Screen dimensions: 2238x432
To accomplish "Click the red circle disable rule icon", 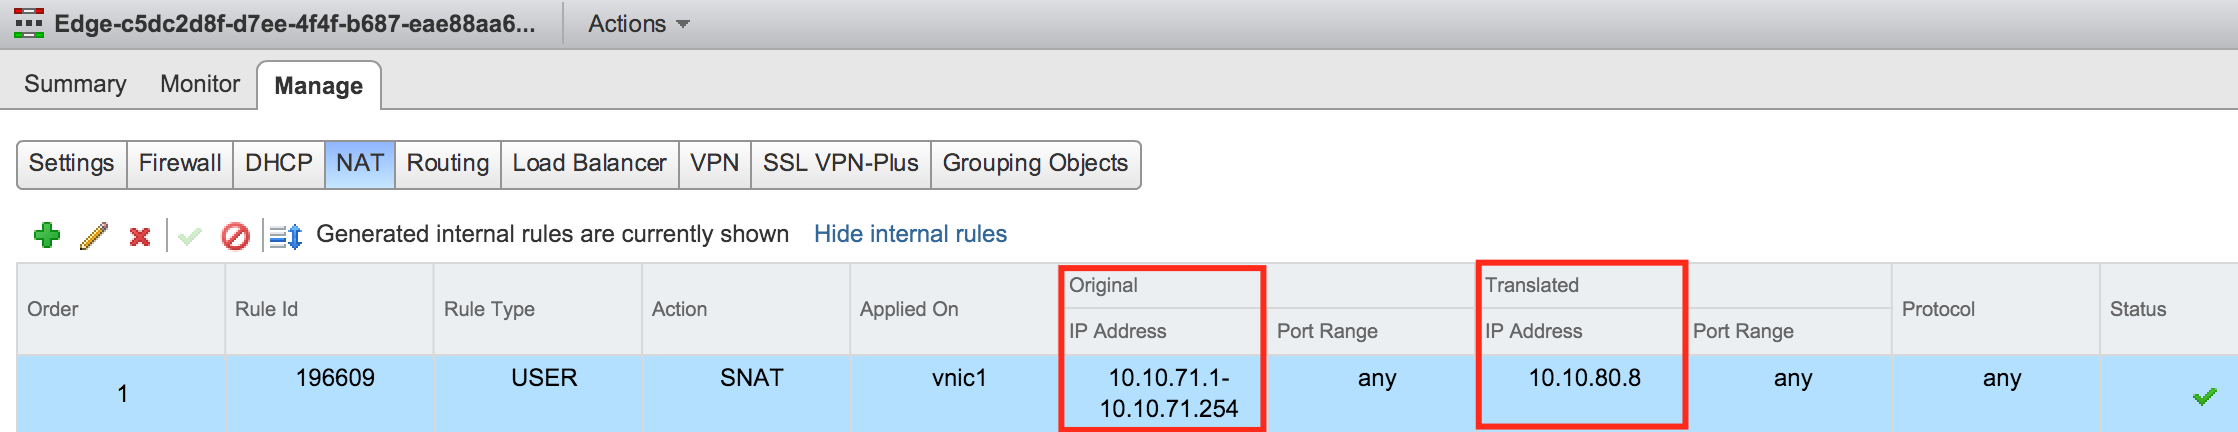I will click(235, 237).
